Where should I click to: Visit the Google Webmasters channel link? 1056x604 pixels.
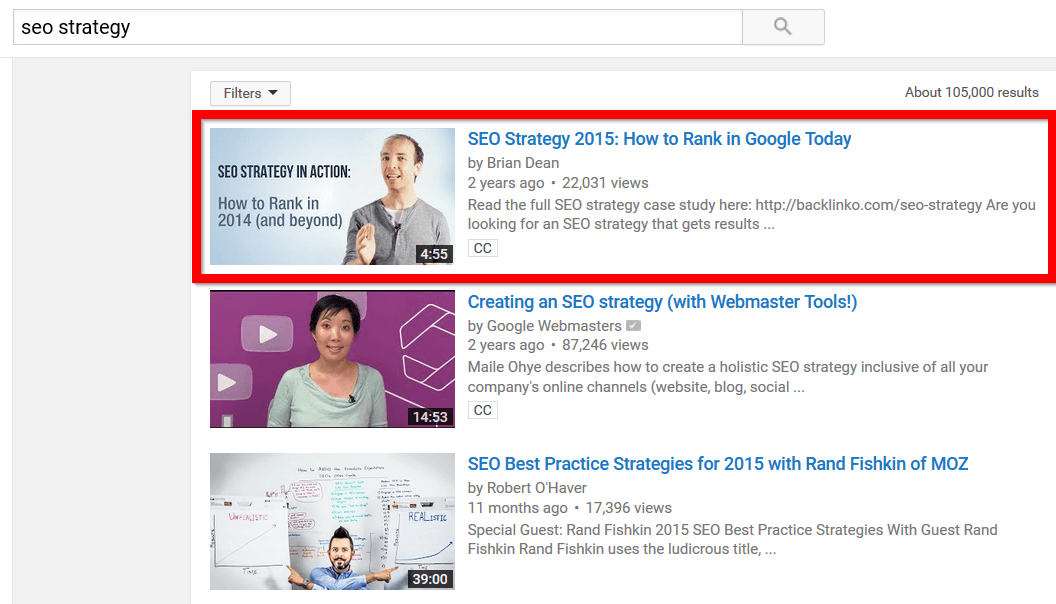click(554, 326)
